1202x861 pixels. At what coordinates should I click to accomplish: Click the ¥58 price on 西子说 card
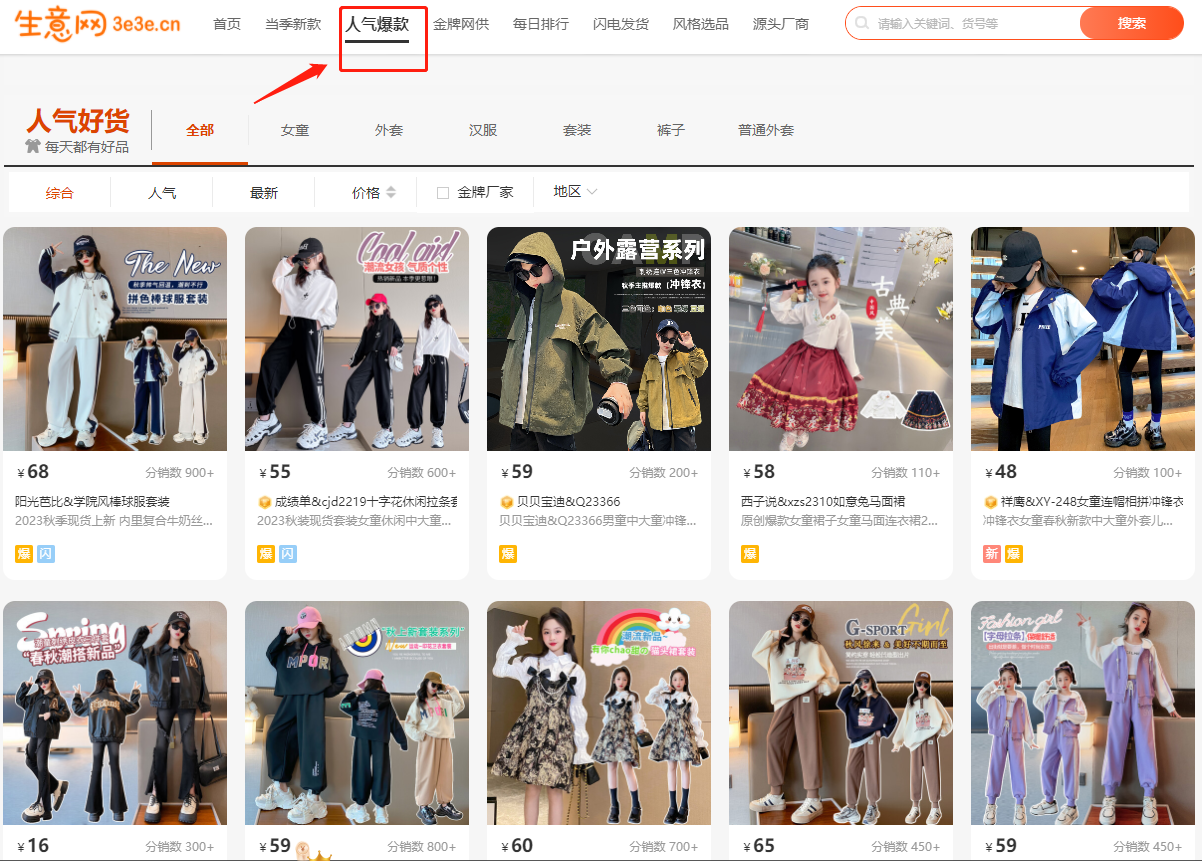point(759,472)
